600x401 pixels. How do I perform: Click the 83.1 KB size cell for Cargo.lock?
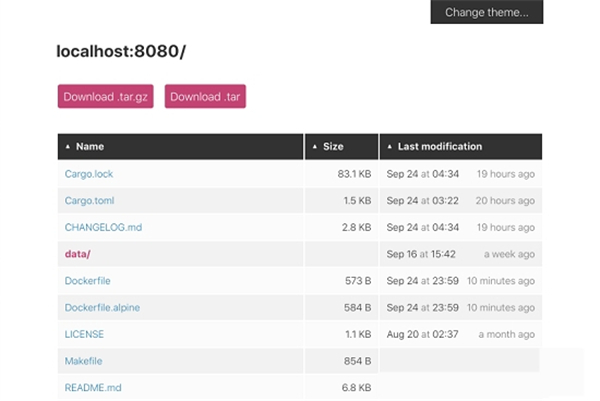tap(354, 174)
